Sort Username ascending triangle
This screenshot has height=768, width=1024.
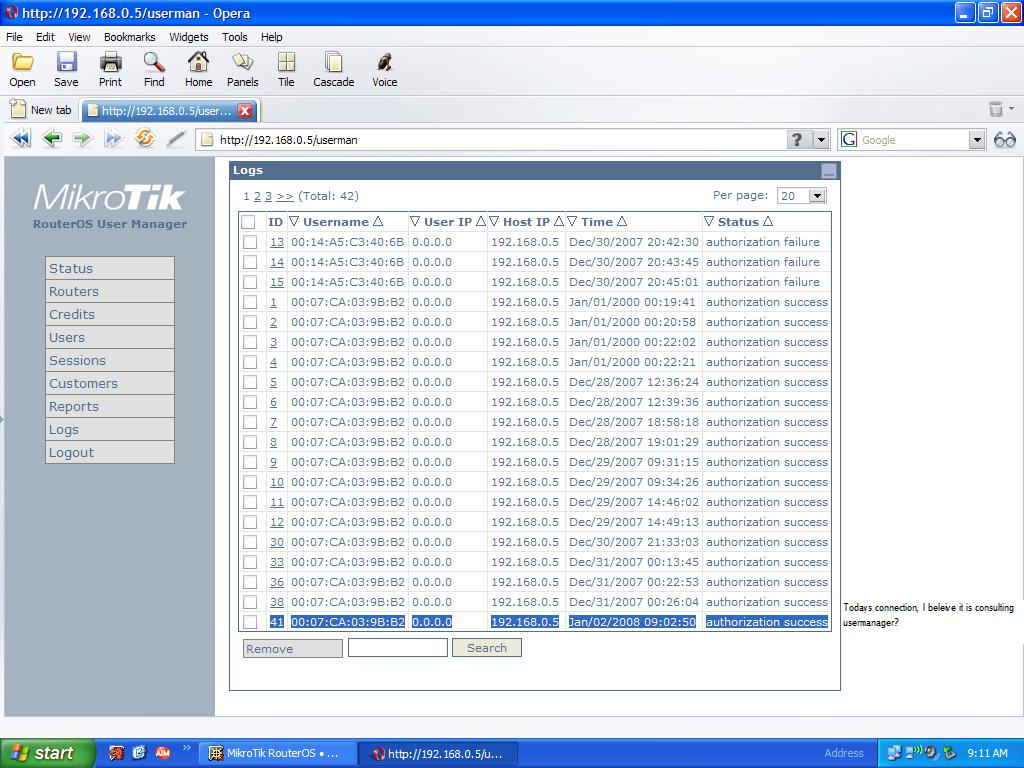(x=378, y=221)
